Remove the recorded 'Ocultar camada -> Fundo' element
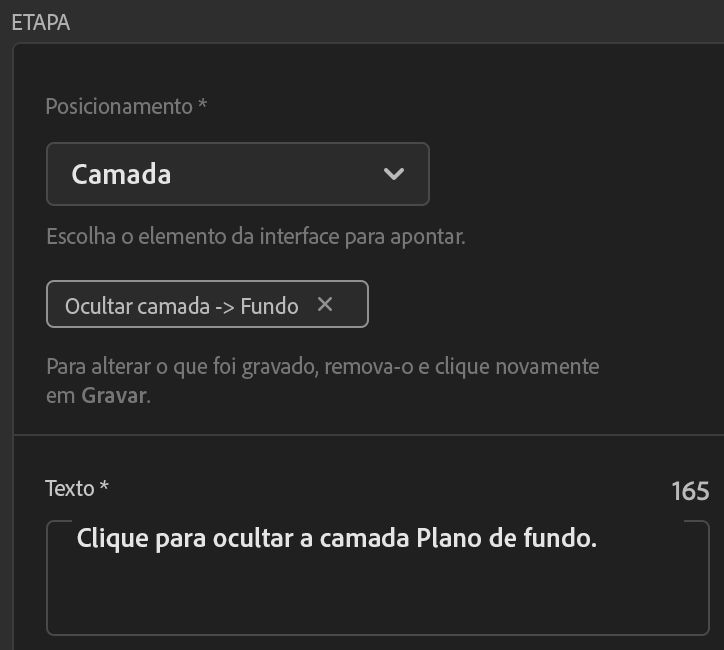 point(324,305)
